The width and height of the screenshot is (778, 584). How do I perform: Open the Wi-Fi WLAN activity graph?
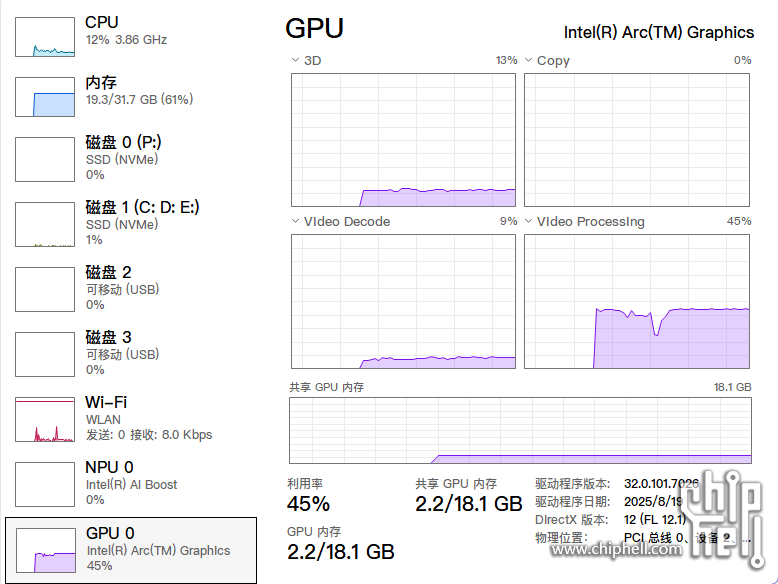pos(45,419)
